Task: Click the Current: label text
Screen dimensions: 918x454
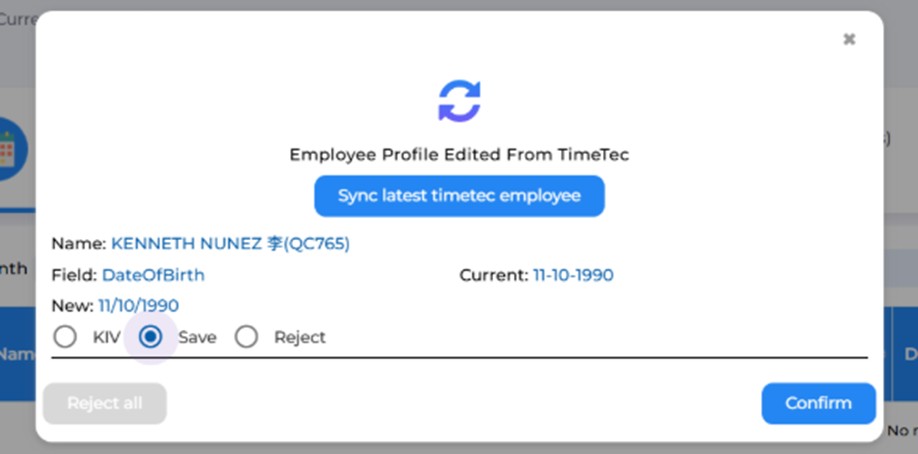Action: coord(494,275)
